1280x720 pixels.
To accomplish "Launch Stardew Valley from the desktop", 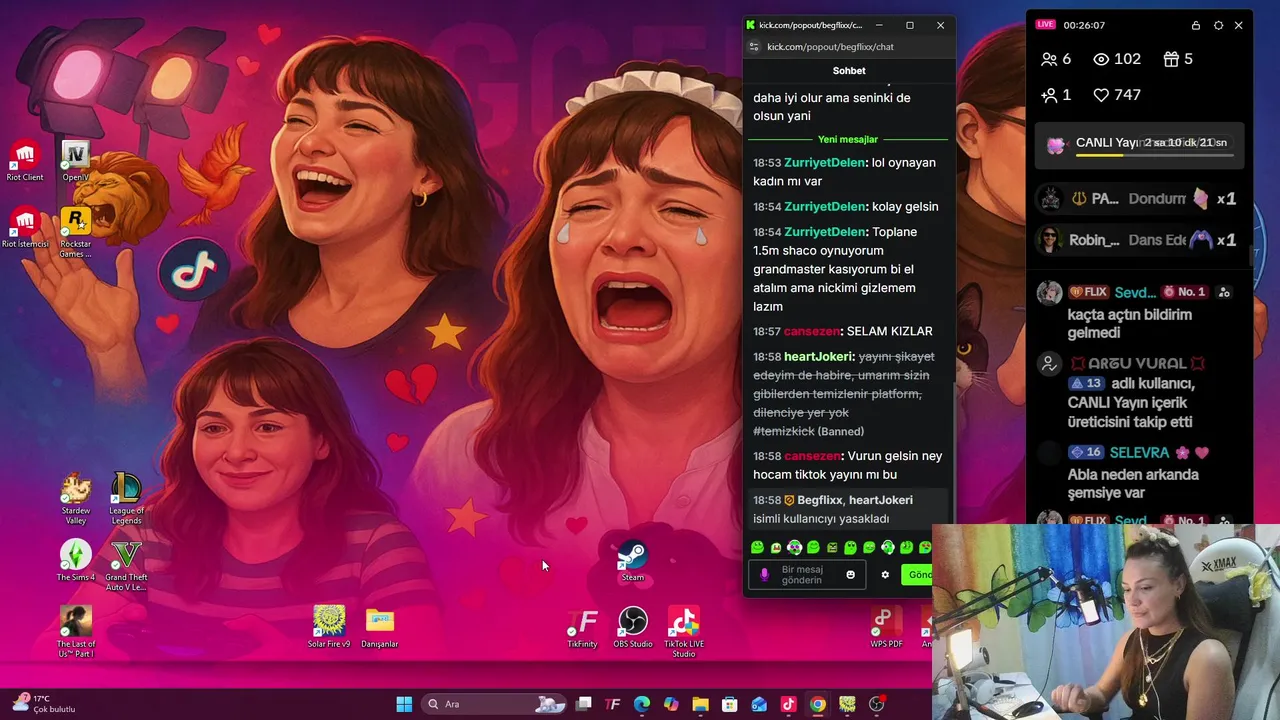I will pos(75,500).
